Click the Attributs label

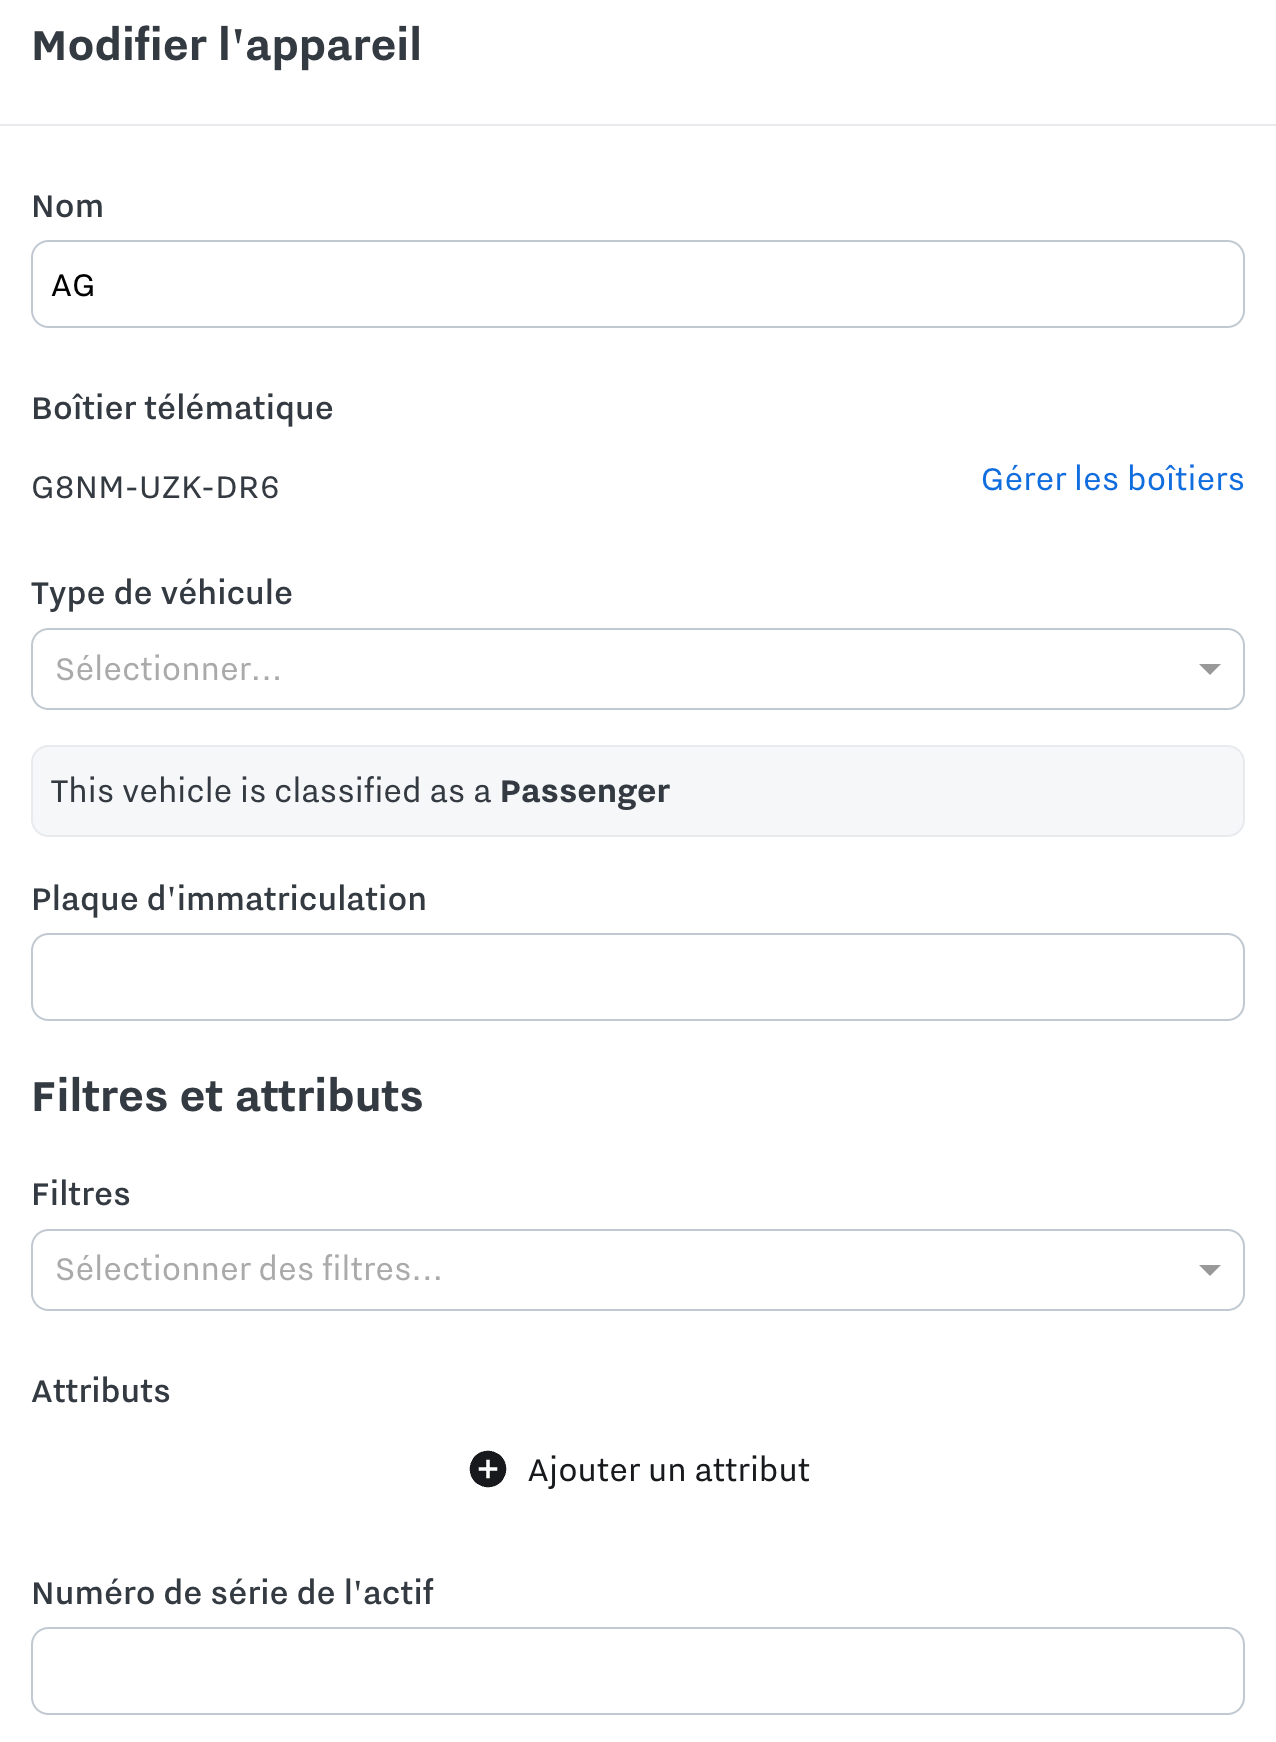pyautogui.click(x=101, y=1391)
